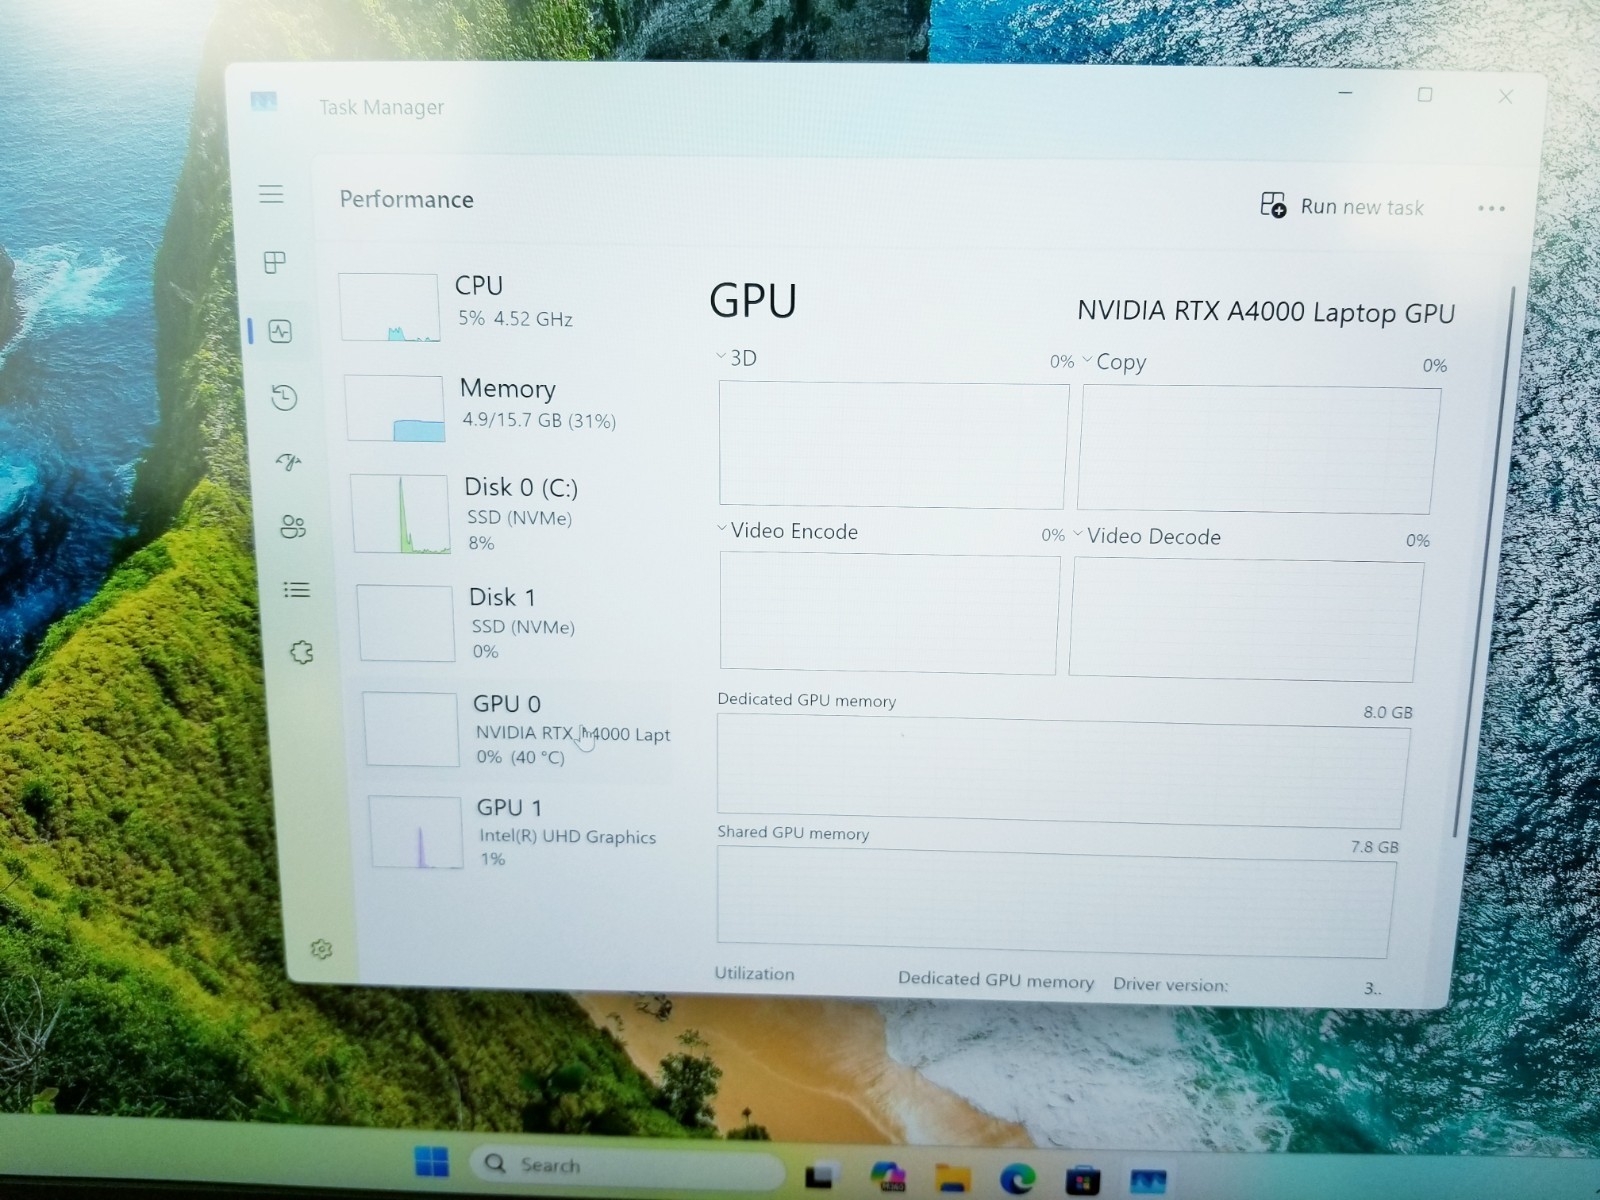1600x1200 pixels.
Task: Open the Startup apps page icon
Action: (x=289, y=462)
